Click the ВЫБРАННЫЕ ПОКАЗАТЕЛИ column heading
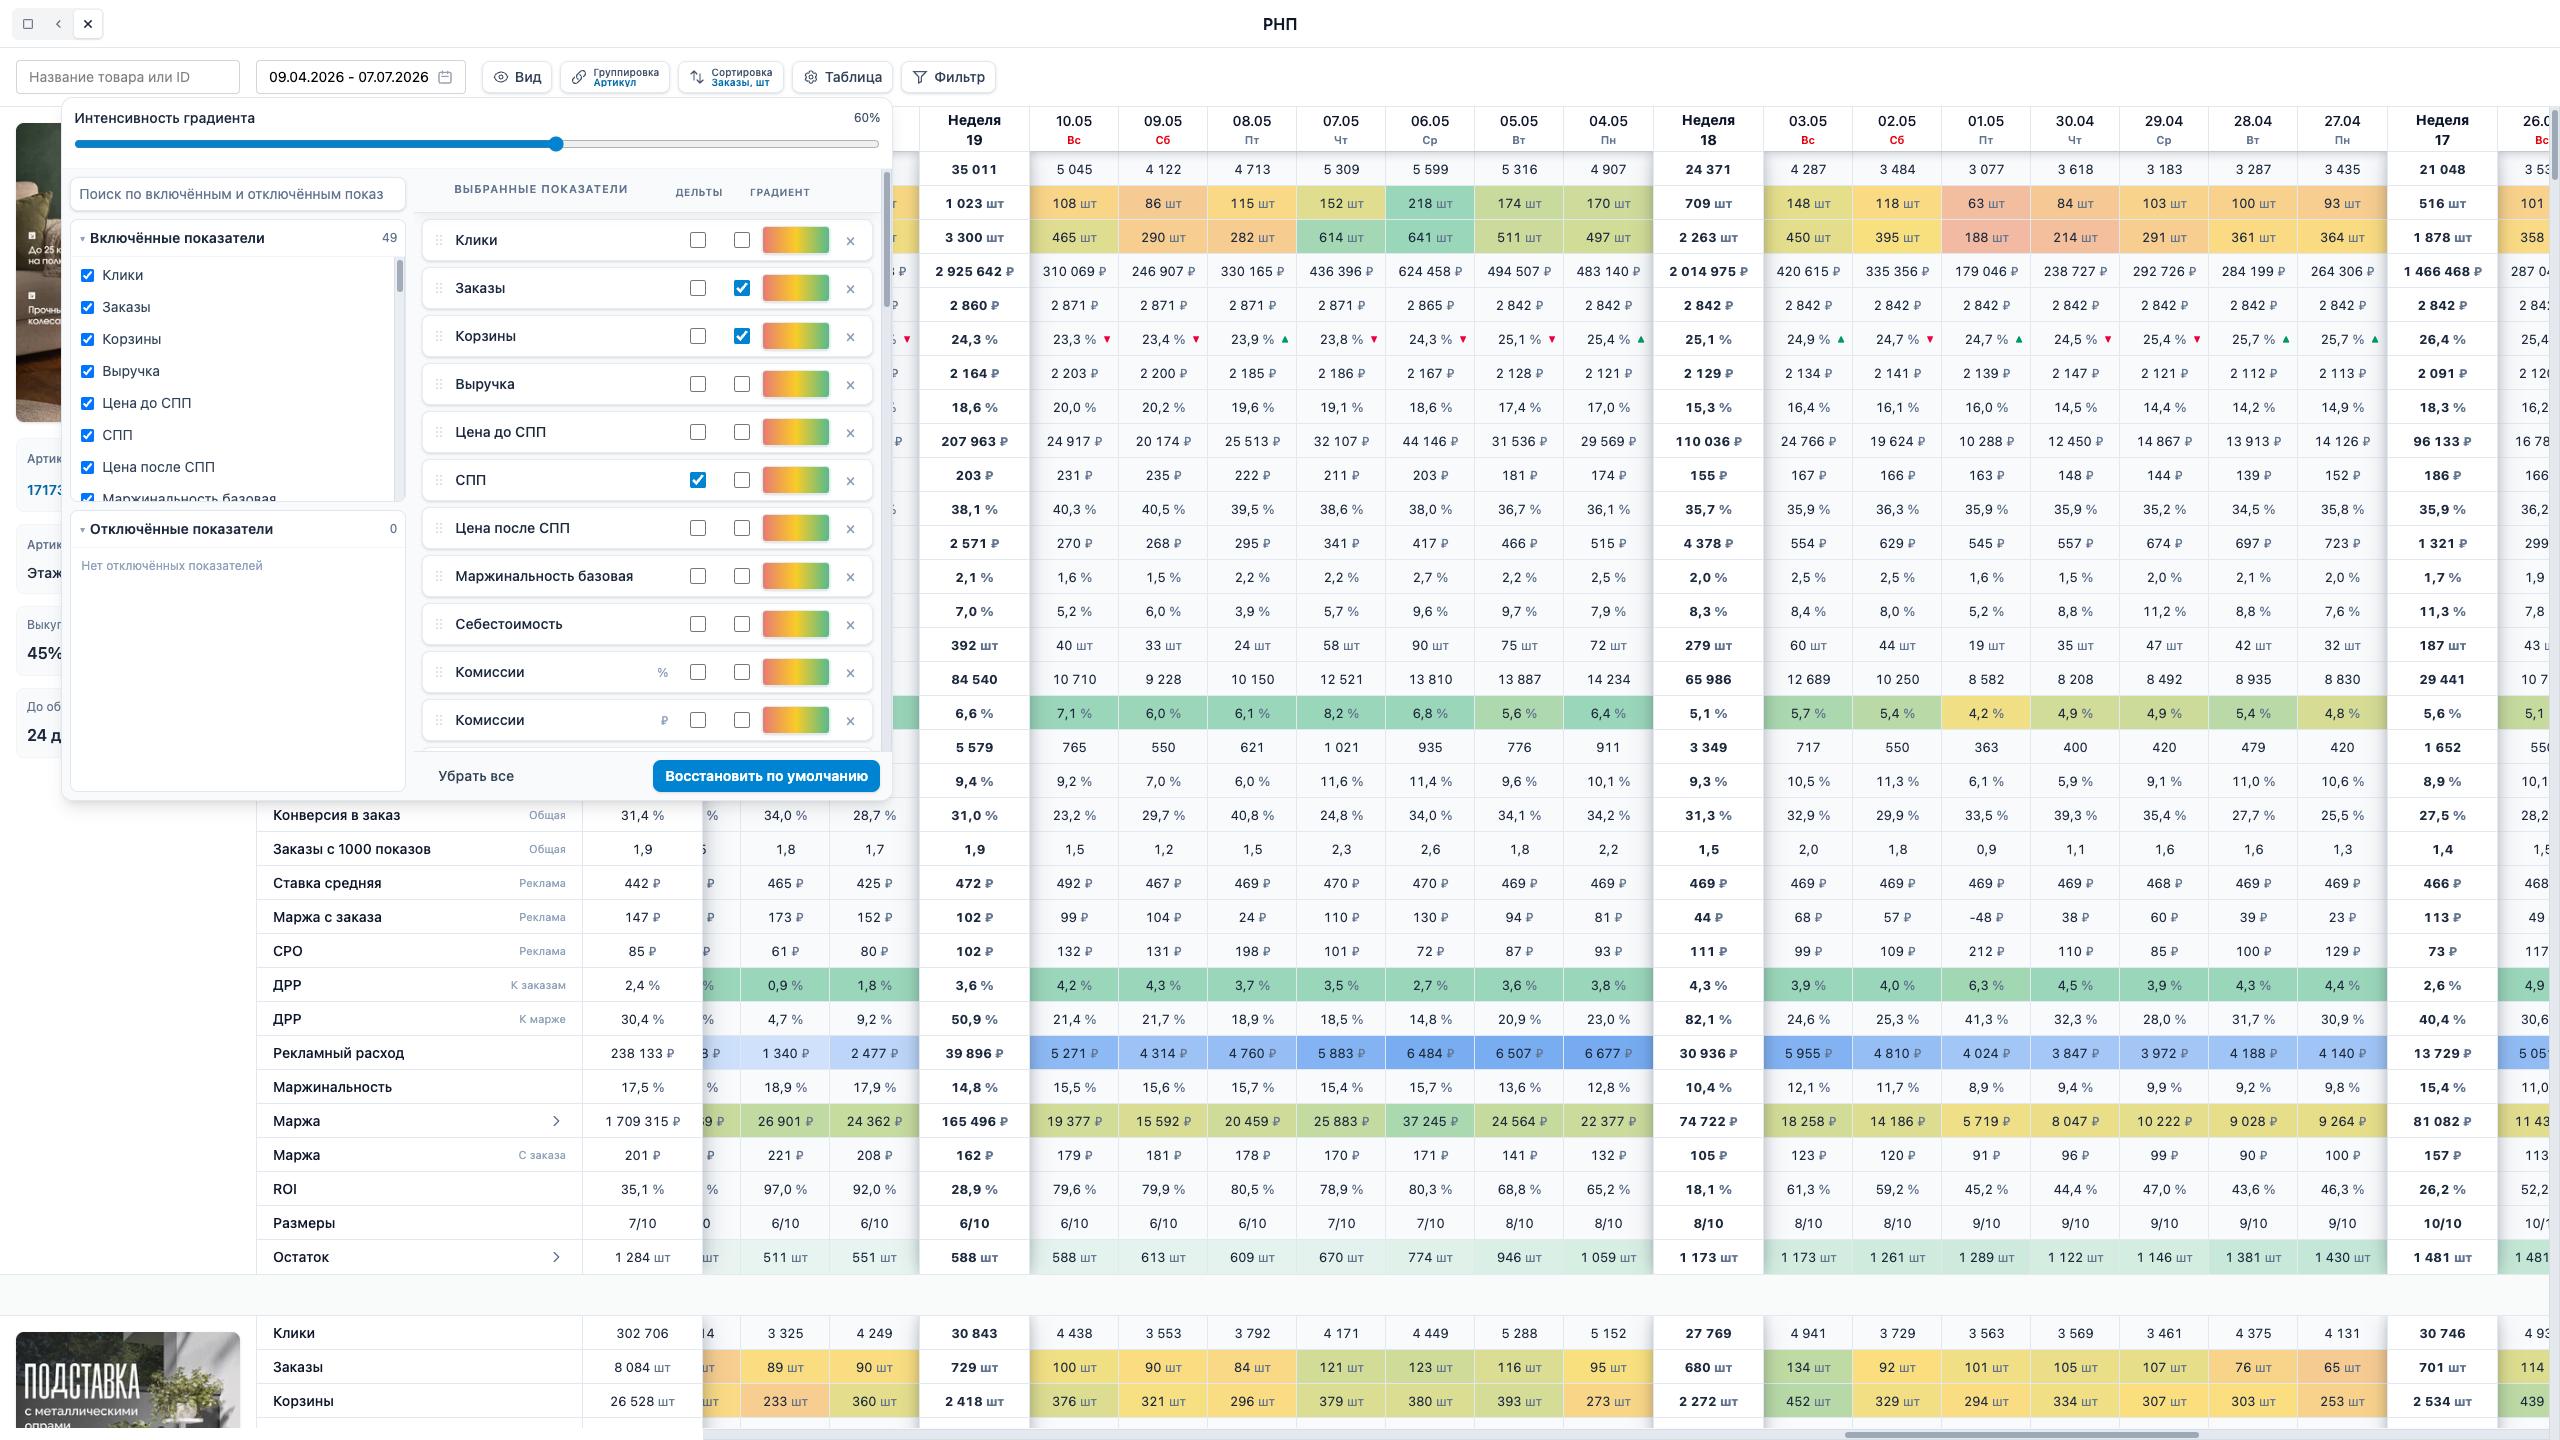 pyautogui.click(x=541, y=189)
